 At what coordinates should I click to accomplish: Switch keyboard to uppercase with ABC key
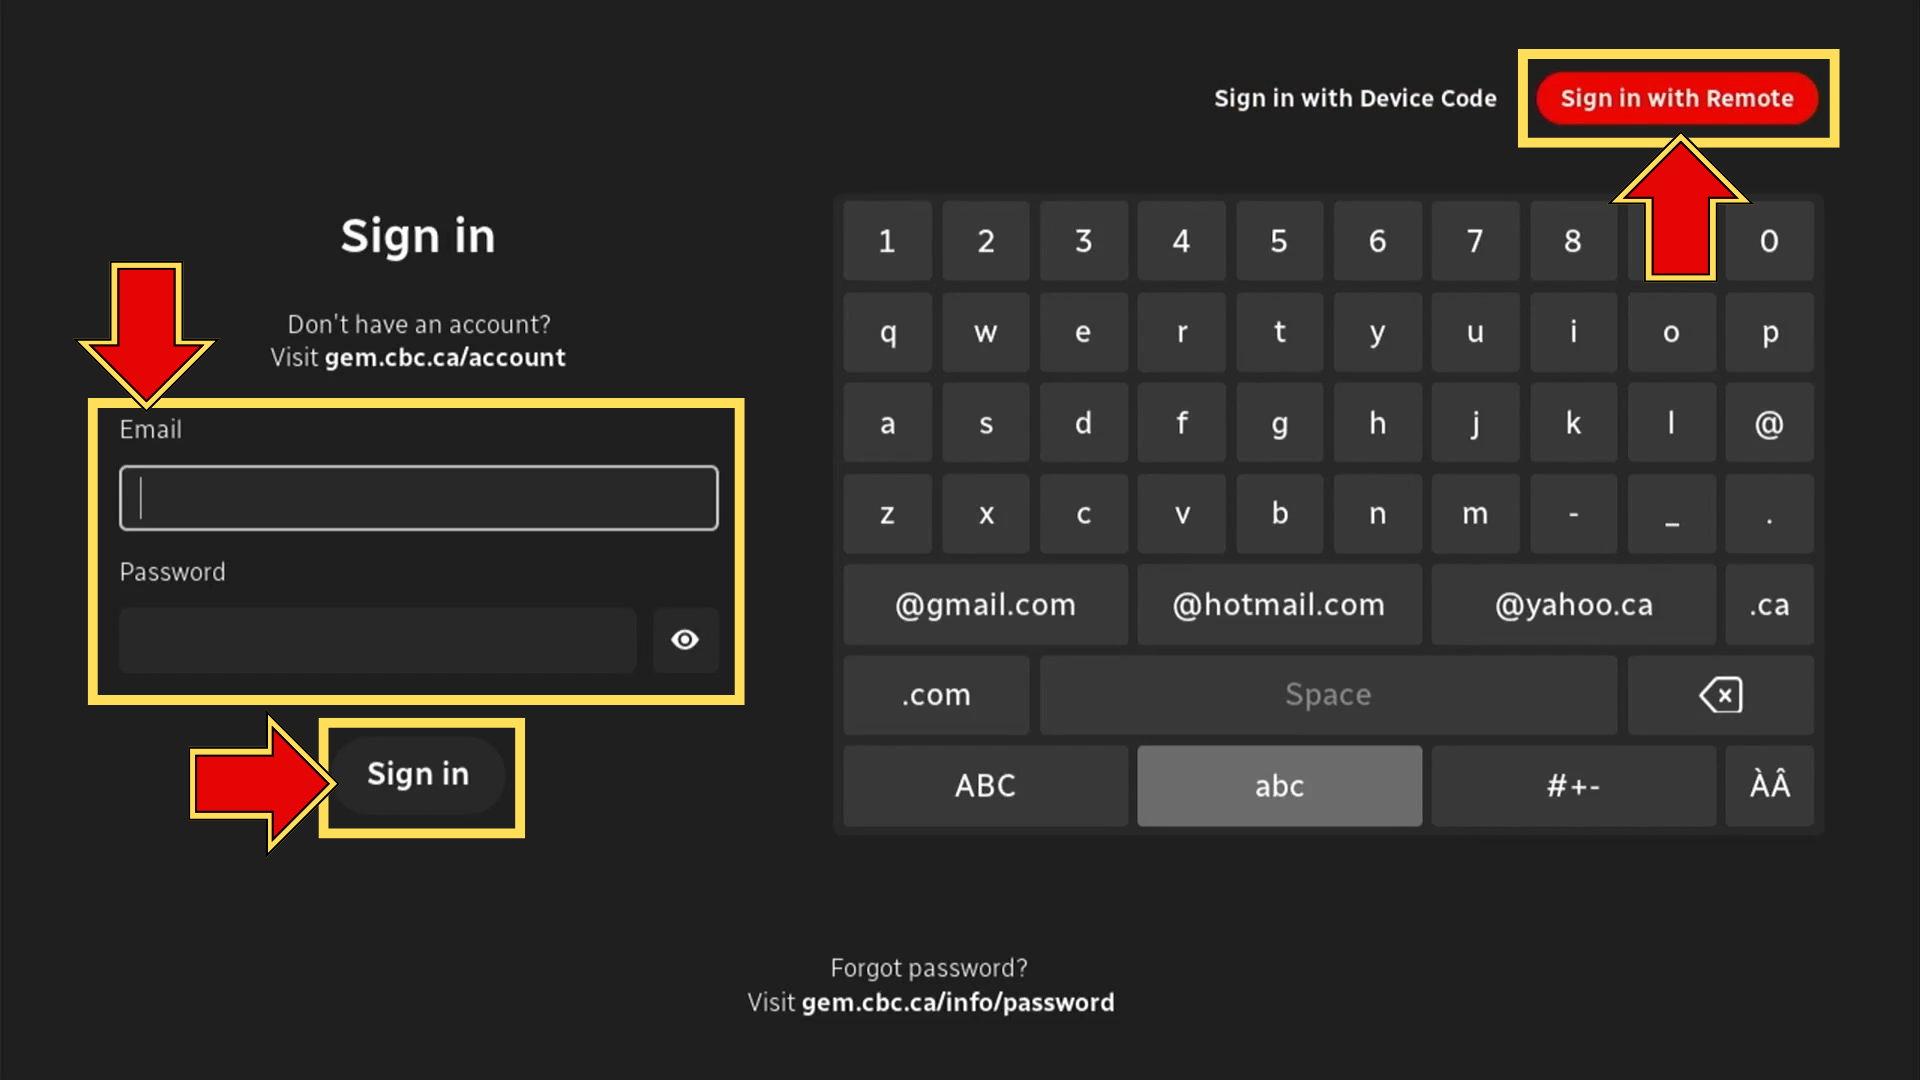(x=985, y=786)
